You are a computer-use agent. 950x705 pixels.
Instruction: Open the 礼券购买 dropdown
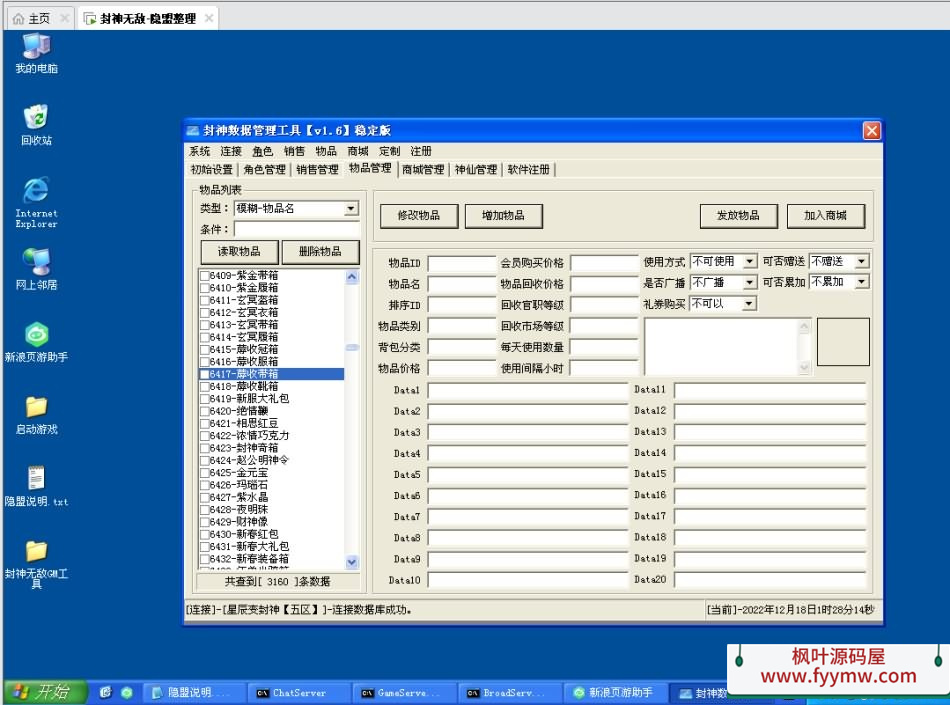(x=748, y=302)
